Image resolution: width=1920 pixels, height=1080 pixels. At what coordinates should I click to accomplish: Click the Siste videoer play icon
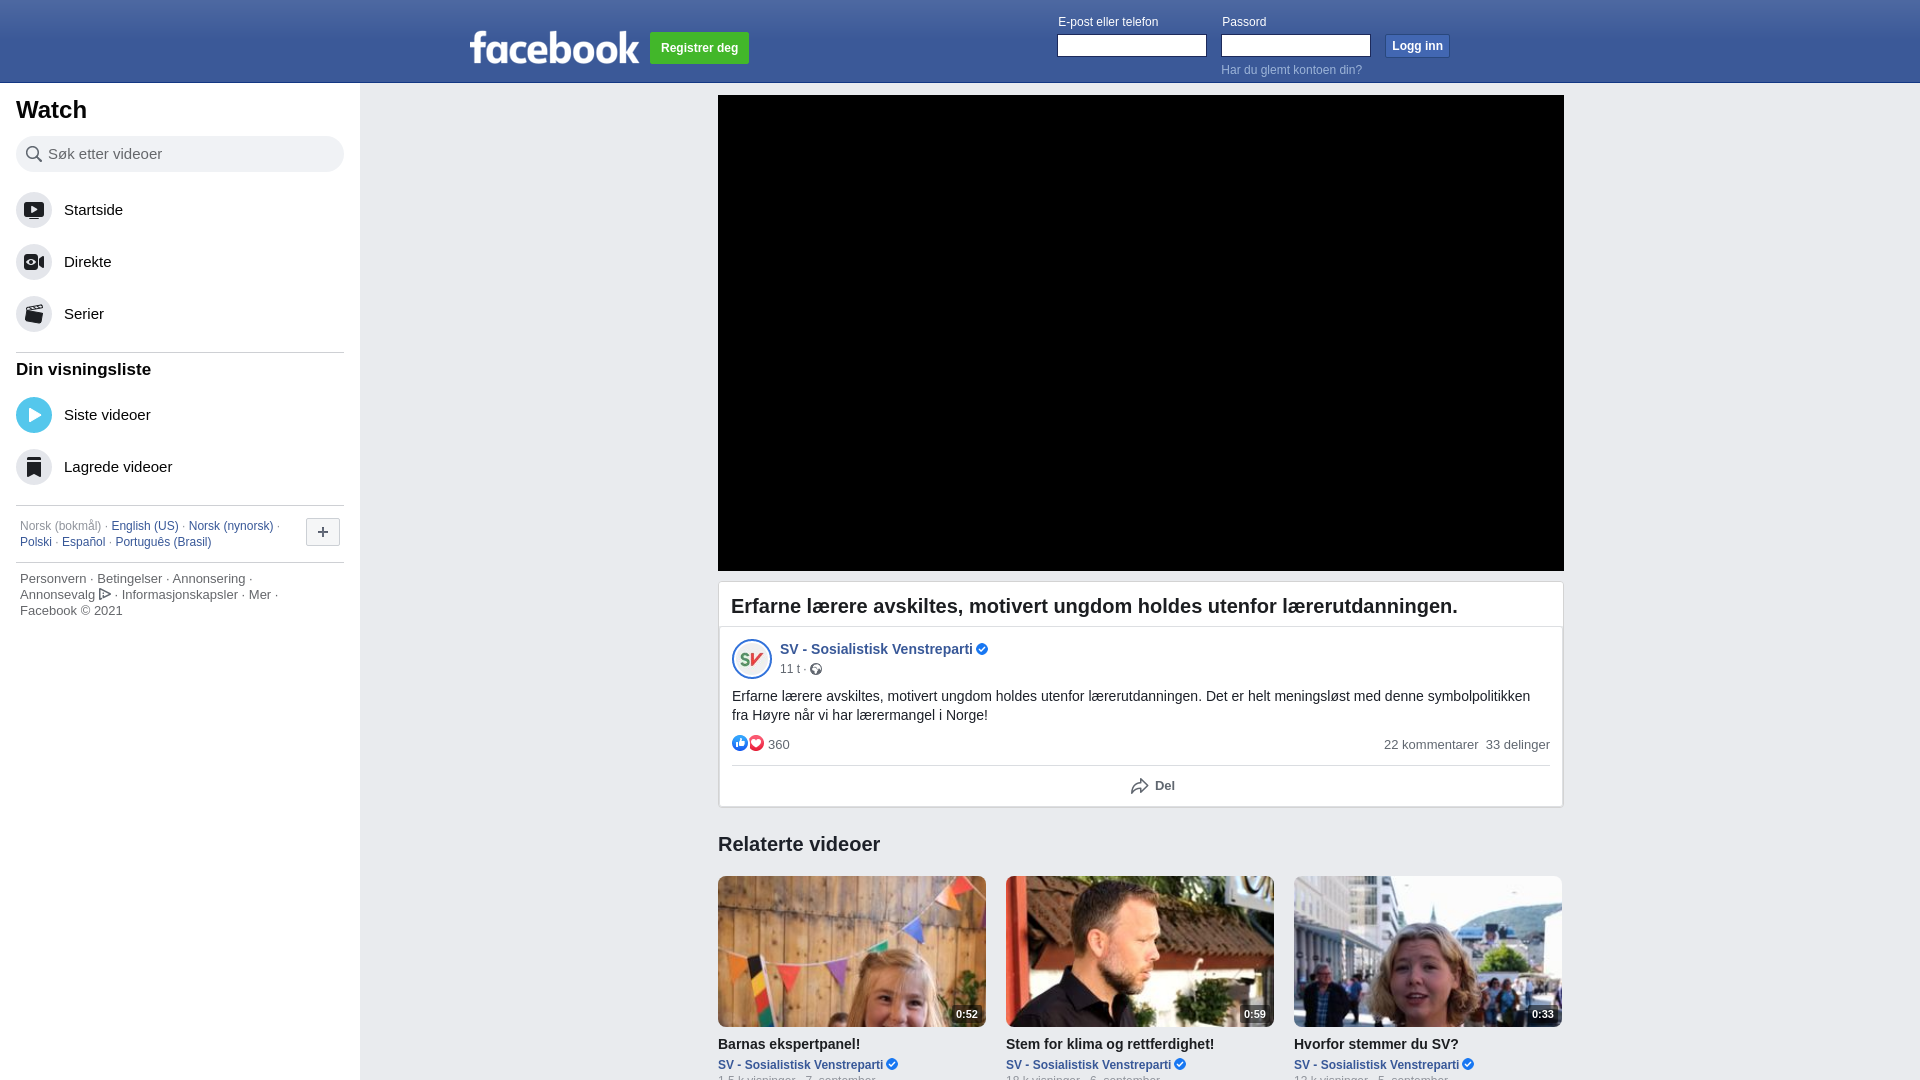pyautogui.click(x=34, y=415)
